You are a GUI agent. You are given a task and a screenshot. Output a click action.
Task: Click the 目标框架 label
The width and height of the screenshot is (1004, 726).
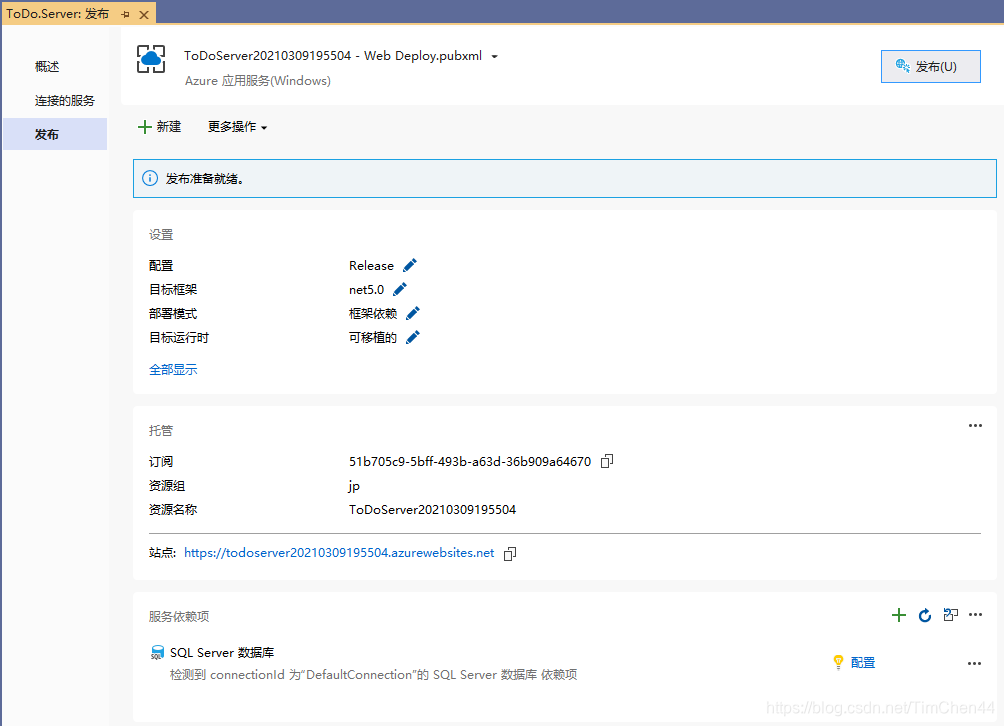173,289
